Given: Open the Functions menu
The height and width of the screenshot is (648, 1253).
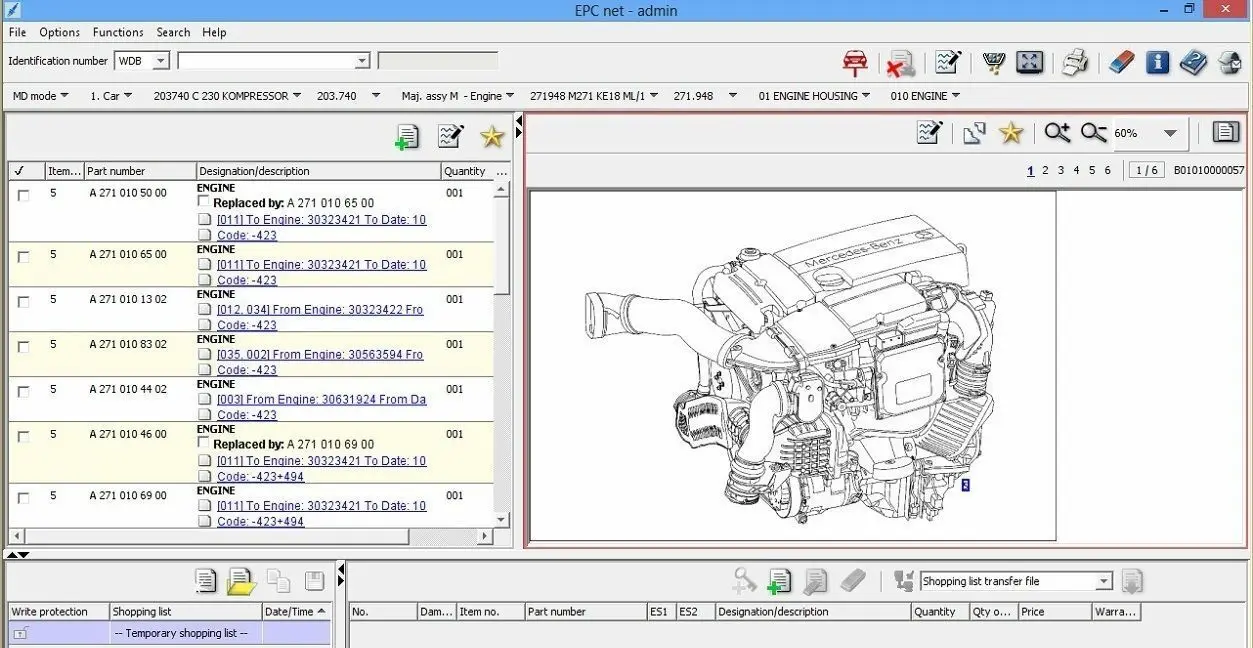Looking at the screenshot, I should point(118,32).
